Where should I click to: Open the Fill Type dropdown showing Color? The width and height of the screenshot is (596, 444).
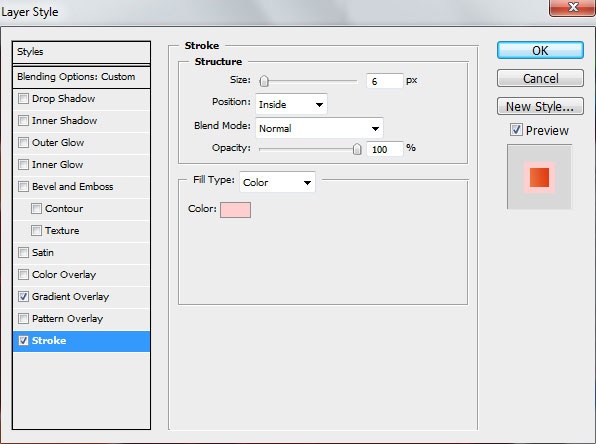[277, 182]
